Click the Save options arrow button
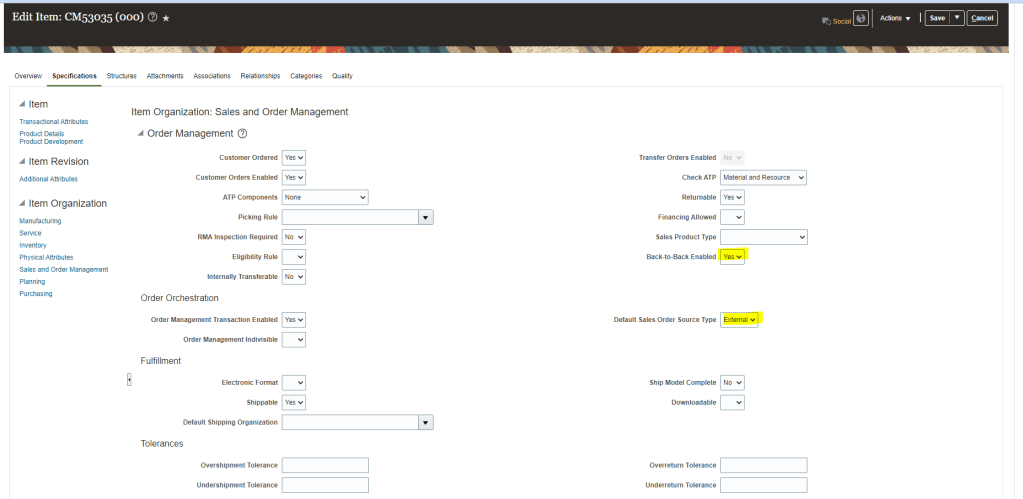Screen dimensions: 1023x499 [957, 18]
